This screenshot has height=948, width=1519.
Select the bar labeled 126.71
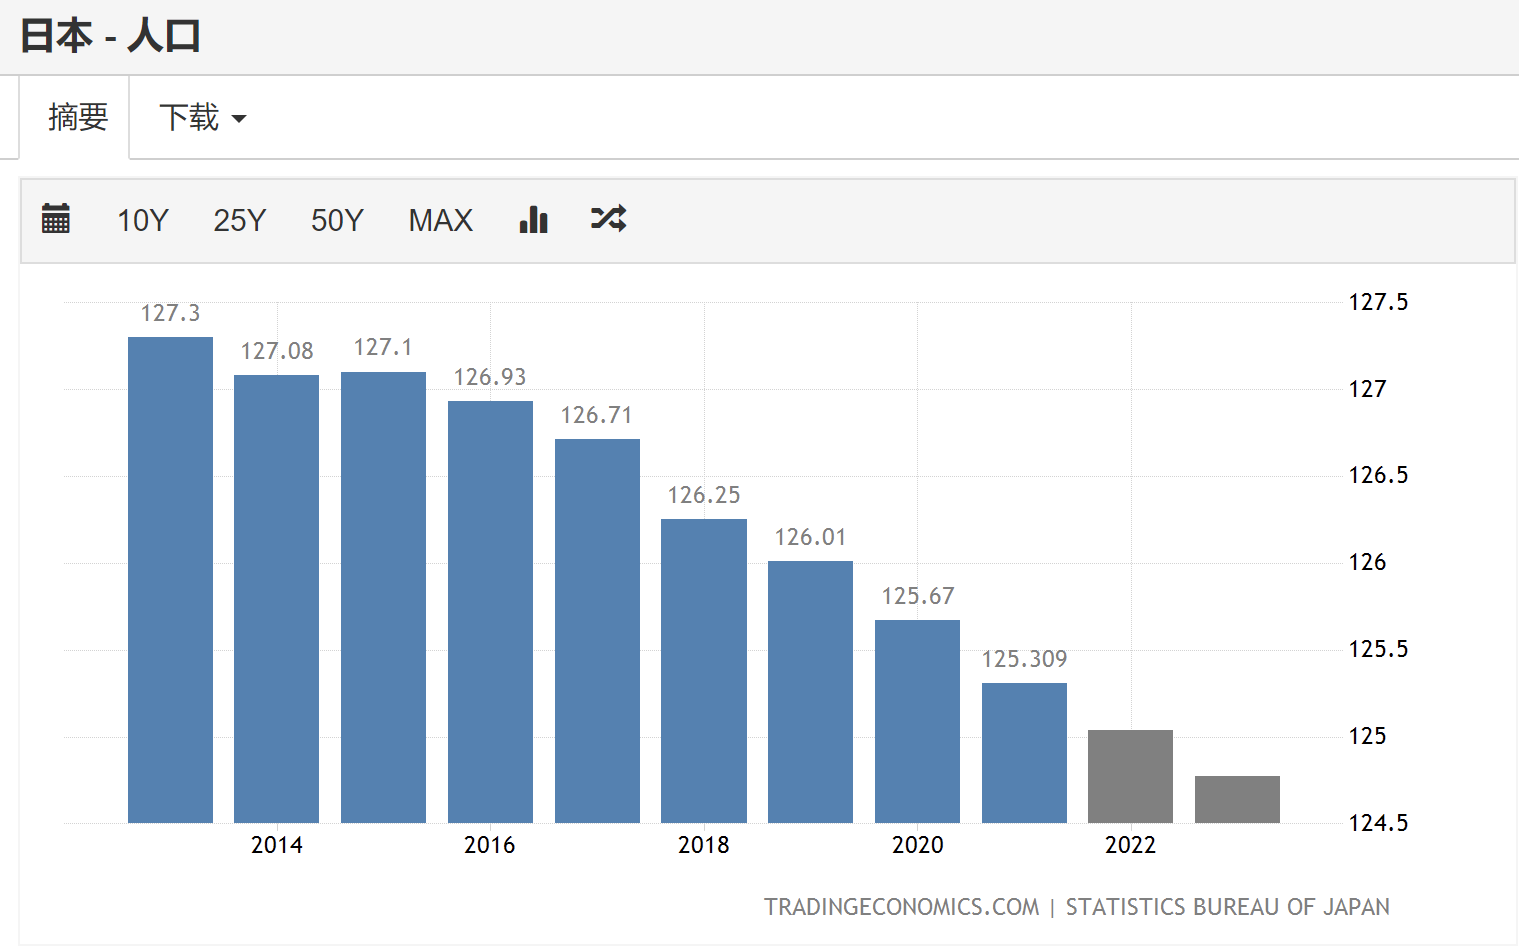pos(597,631)
